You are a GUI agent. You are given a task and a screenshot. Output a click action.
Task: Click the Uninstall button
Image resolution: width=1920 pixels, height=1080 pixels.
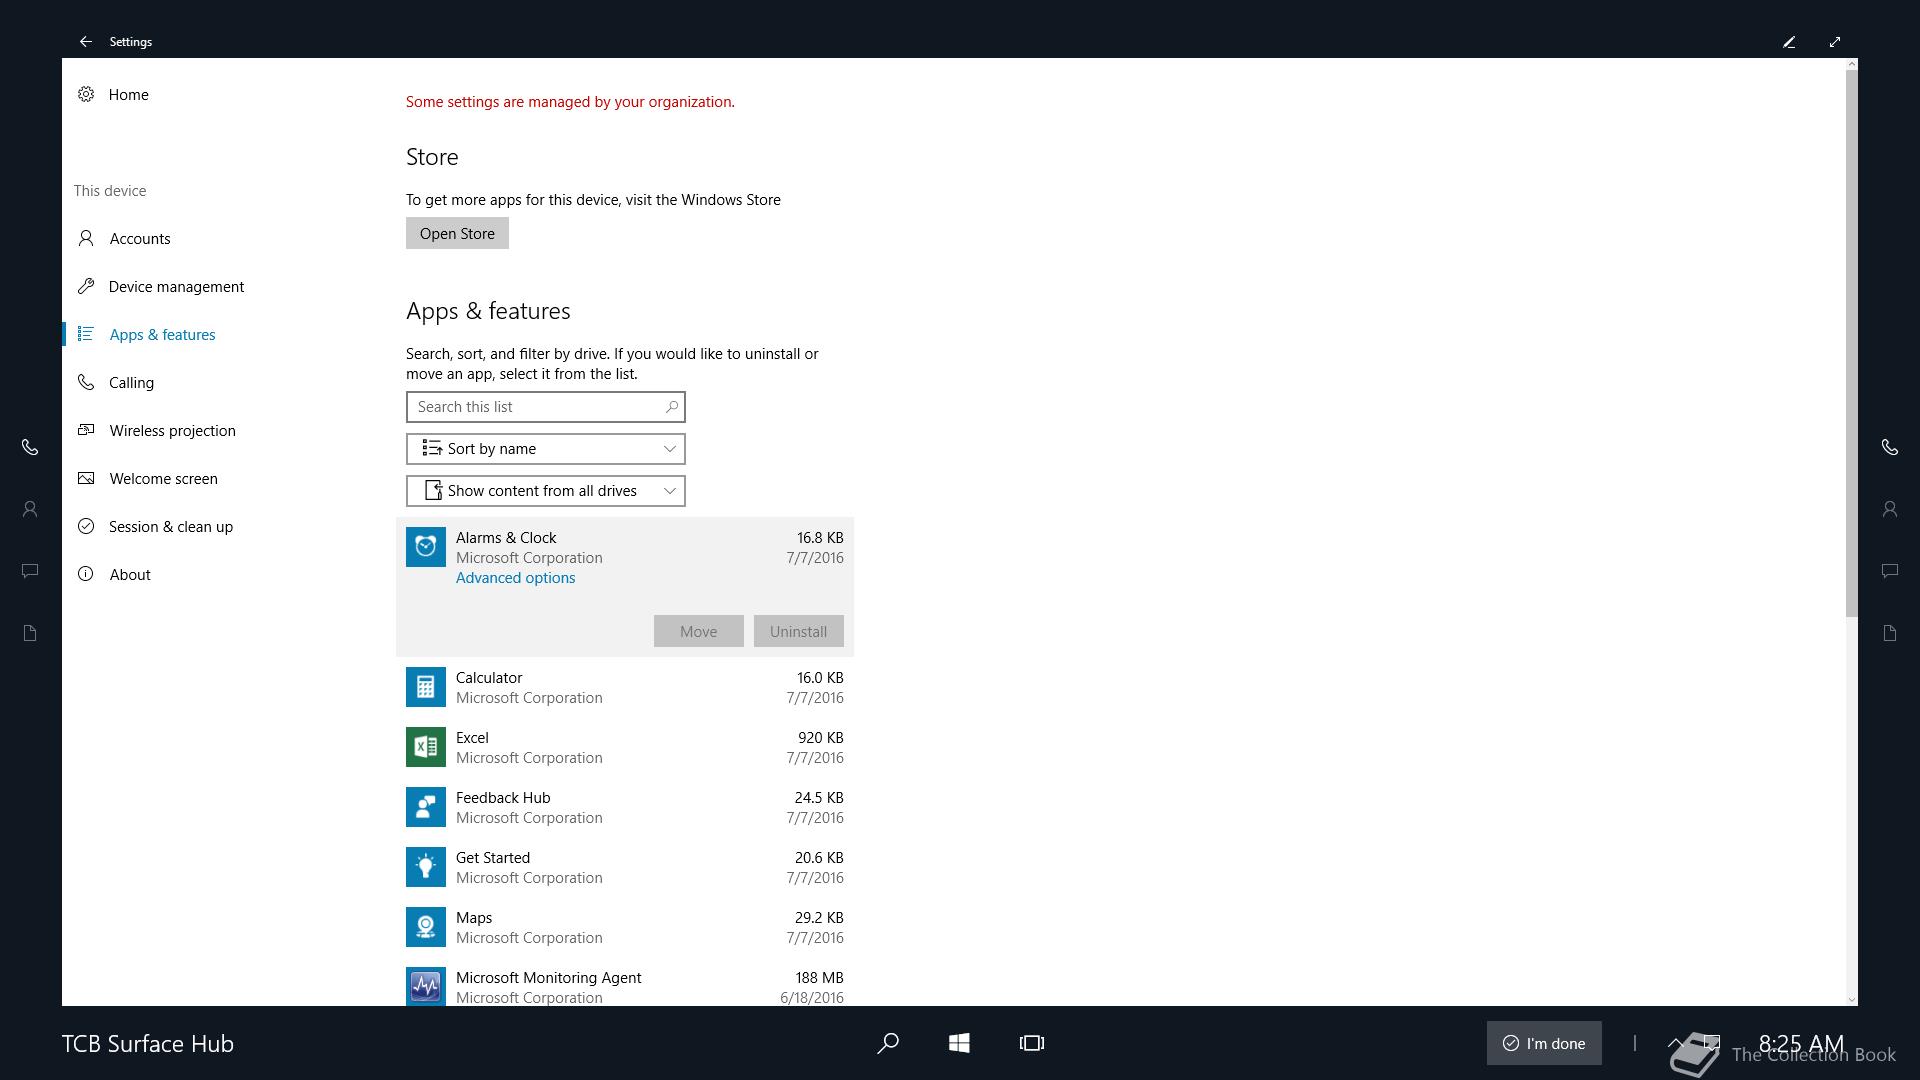pyautogui.click(x=798, y=631)
